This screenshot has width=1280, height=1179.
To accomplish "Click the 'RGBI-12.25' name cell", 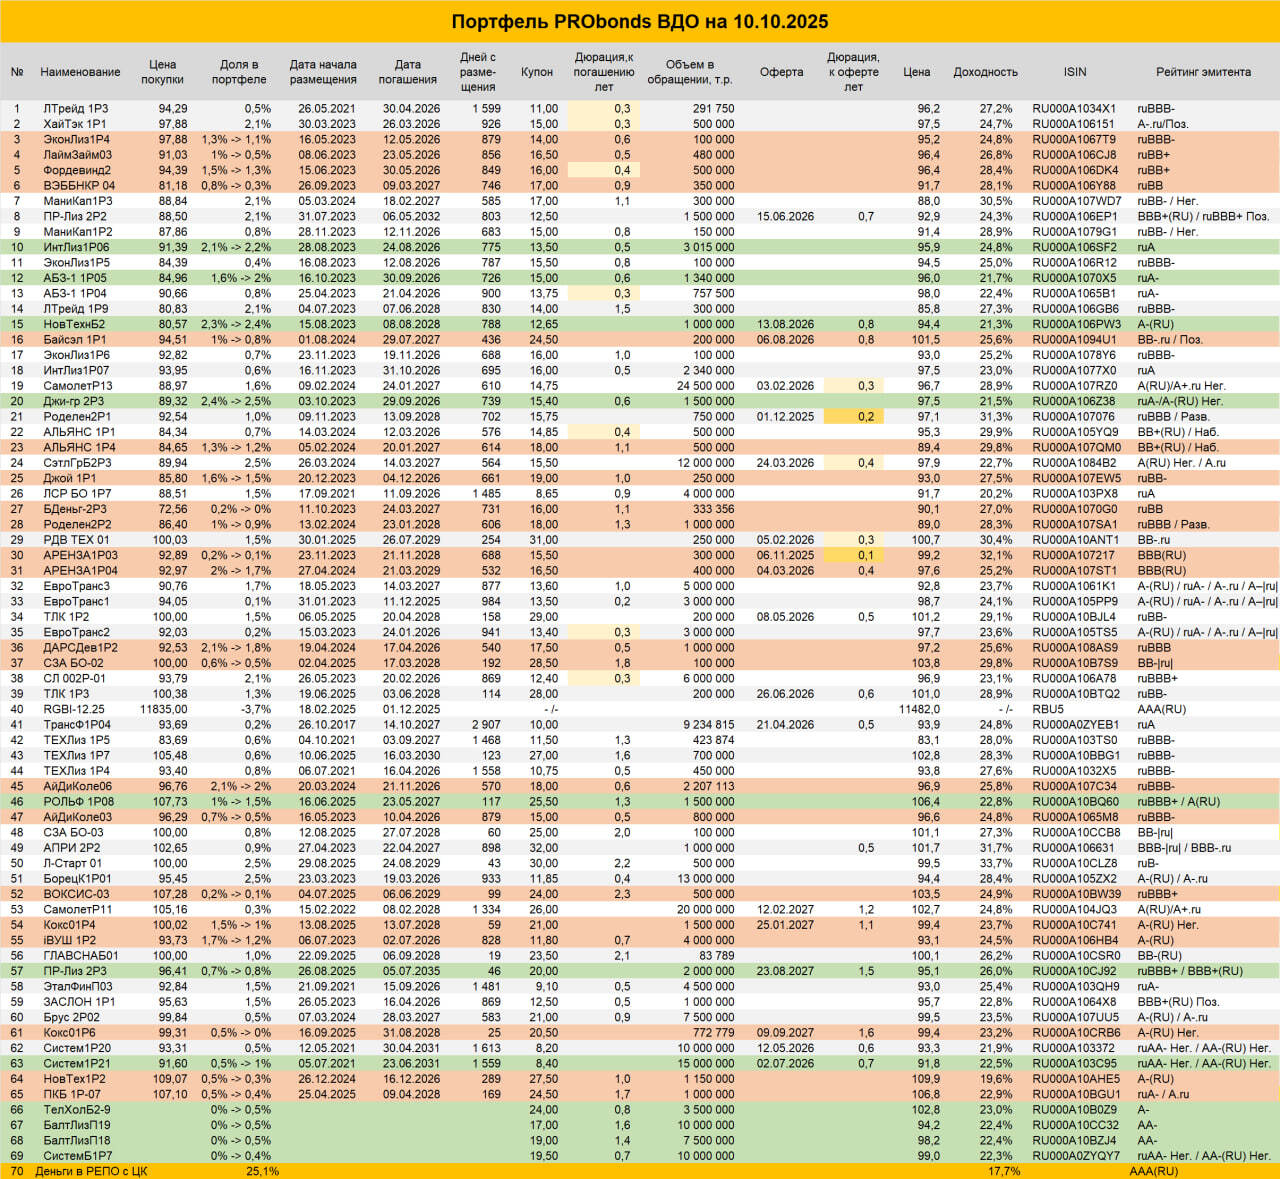I will click(74, 709).
